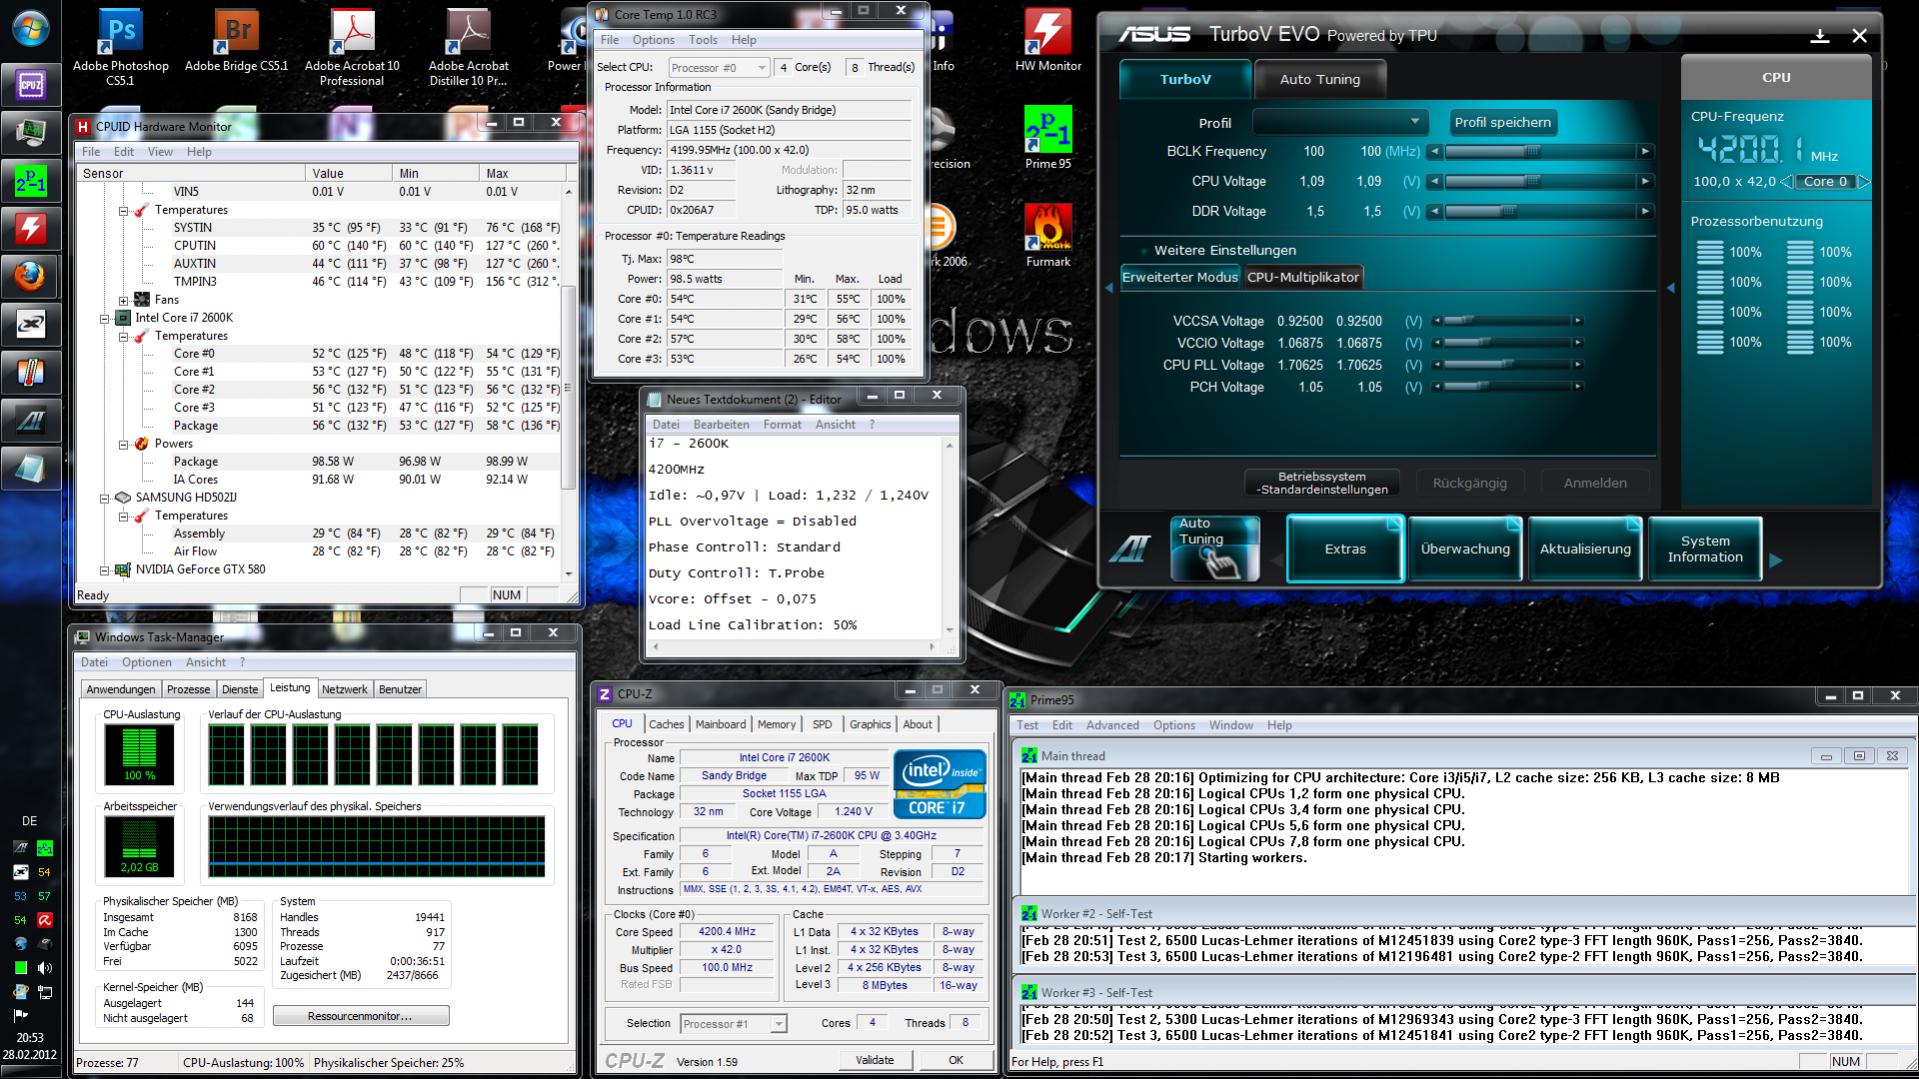The height and width of the screenshot is (1079, 1919).
Task: Open the Profil dropdown in TurboV EVO
Action: pyautogui.click(x=1341, y=122)
